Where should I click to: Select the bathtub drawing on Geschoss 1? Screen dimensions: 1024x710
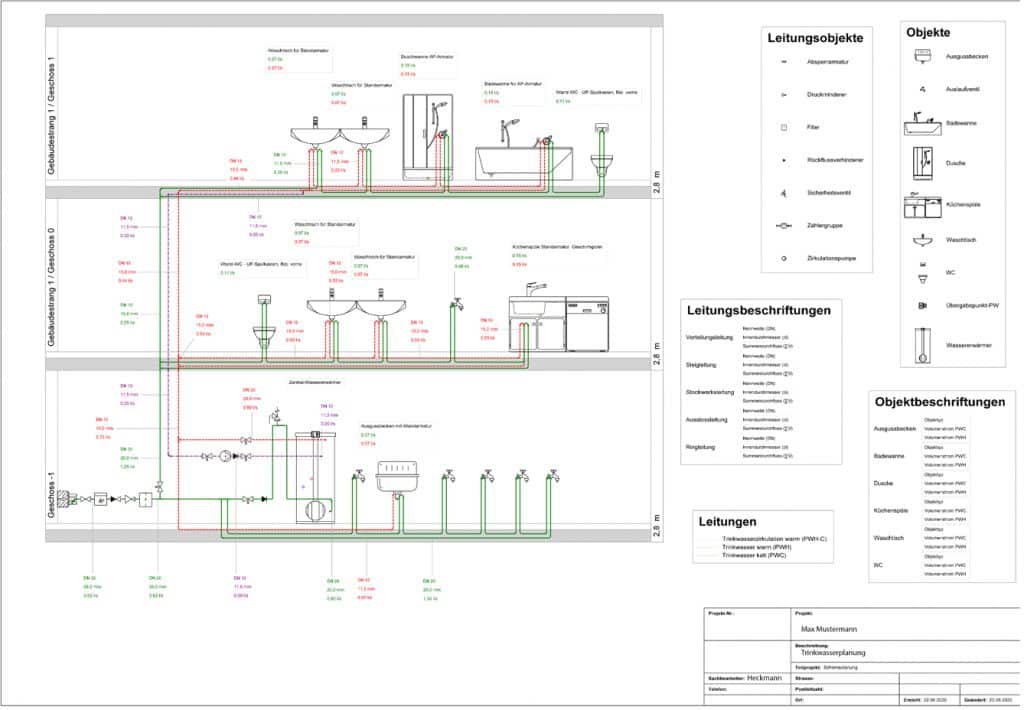pos(524,161)
